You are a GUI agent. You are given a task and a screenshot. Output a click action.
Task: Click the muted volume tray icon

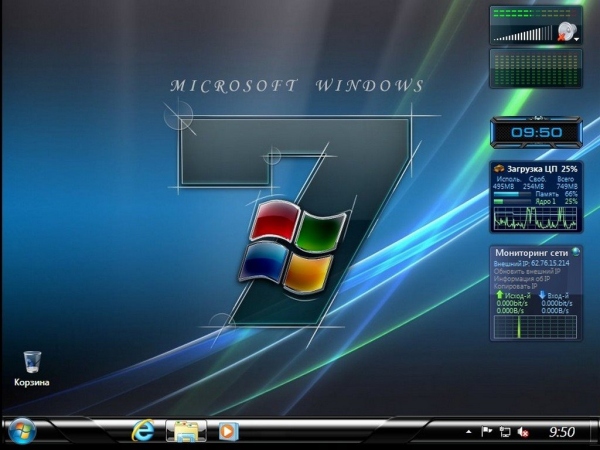tap(522, 432)
